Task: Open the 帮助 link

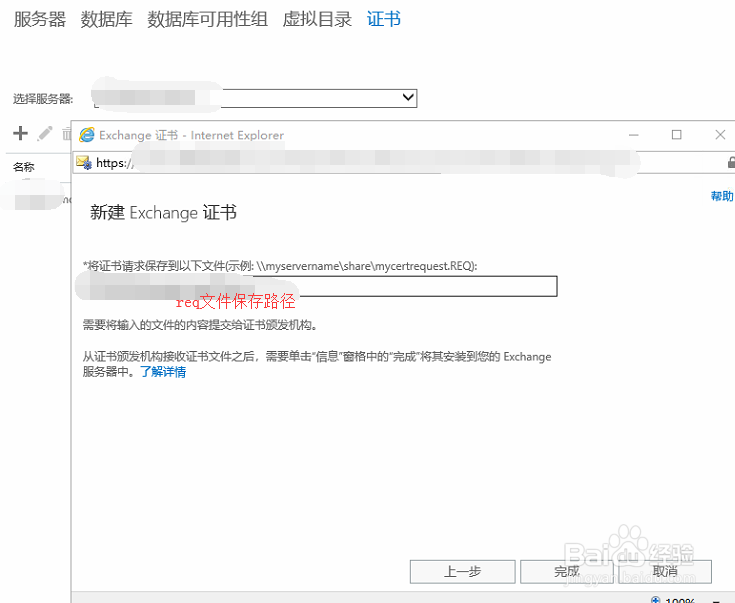Action: point(722,196)
